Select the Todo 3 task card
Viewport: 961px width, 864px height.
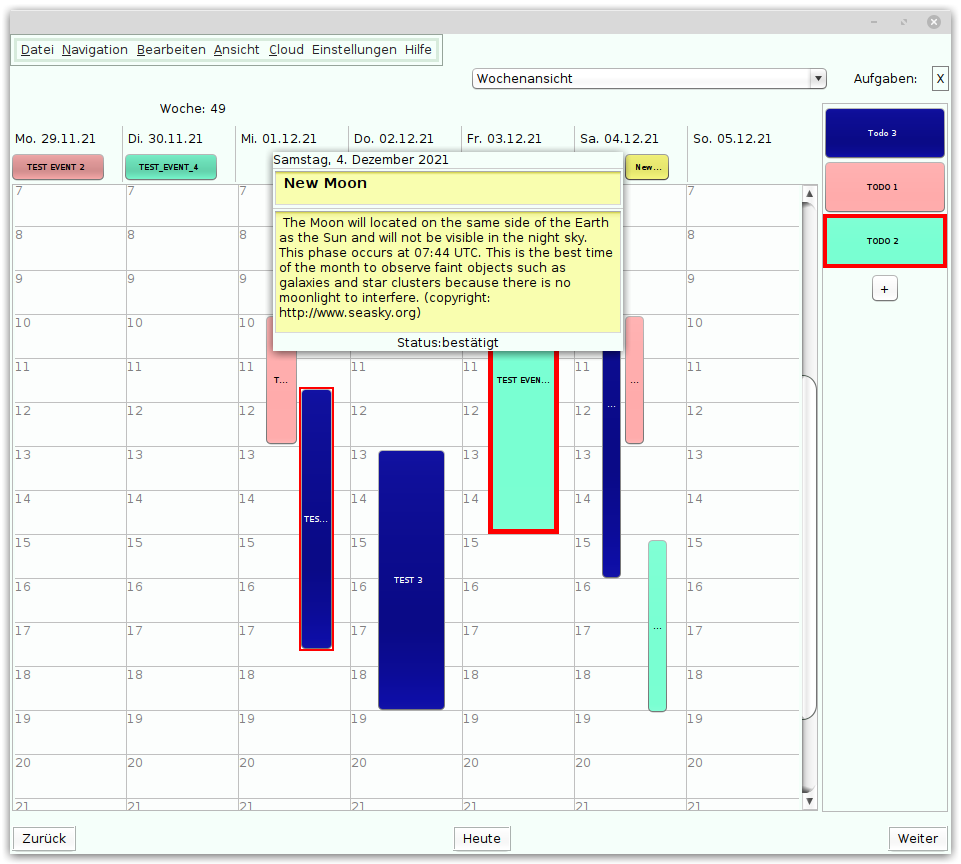coord(884,133)
